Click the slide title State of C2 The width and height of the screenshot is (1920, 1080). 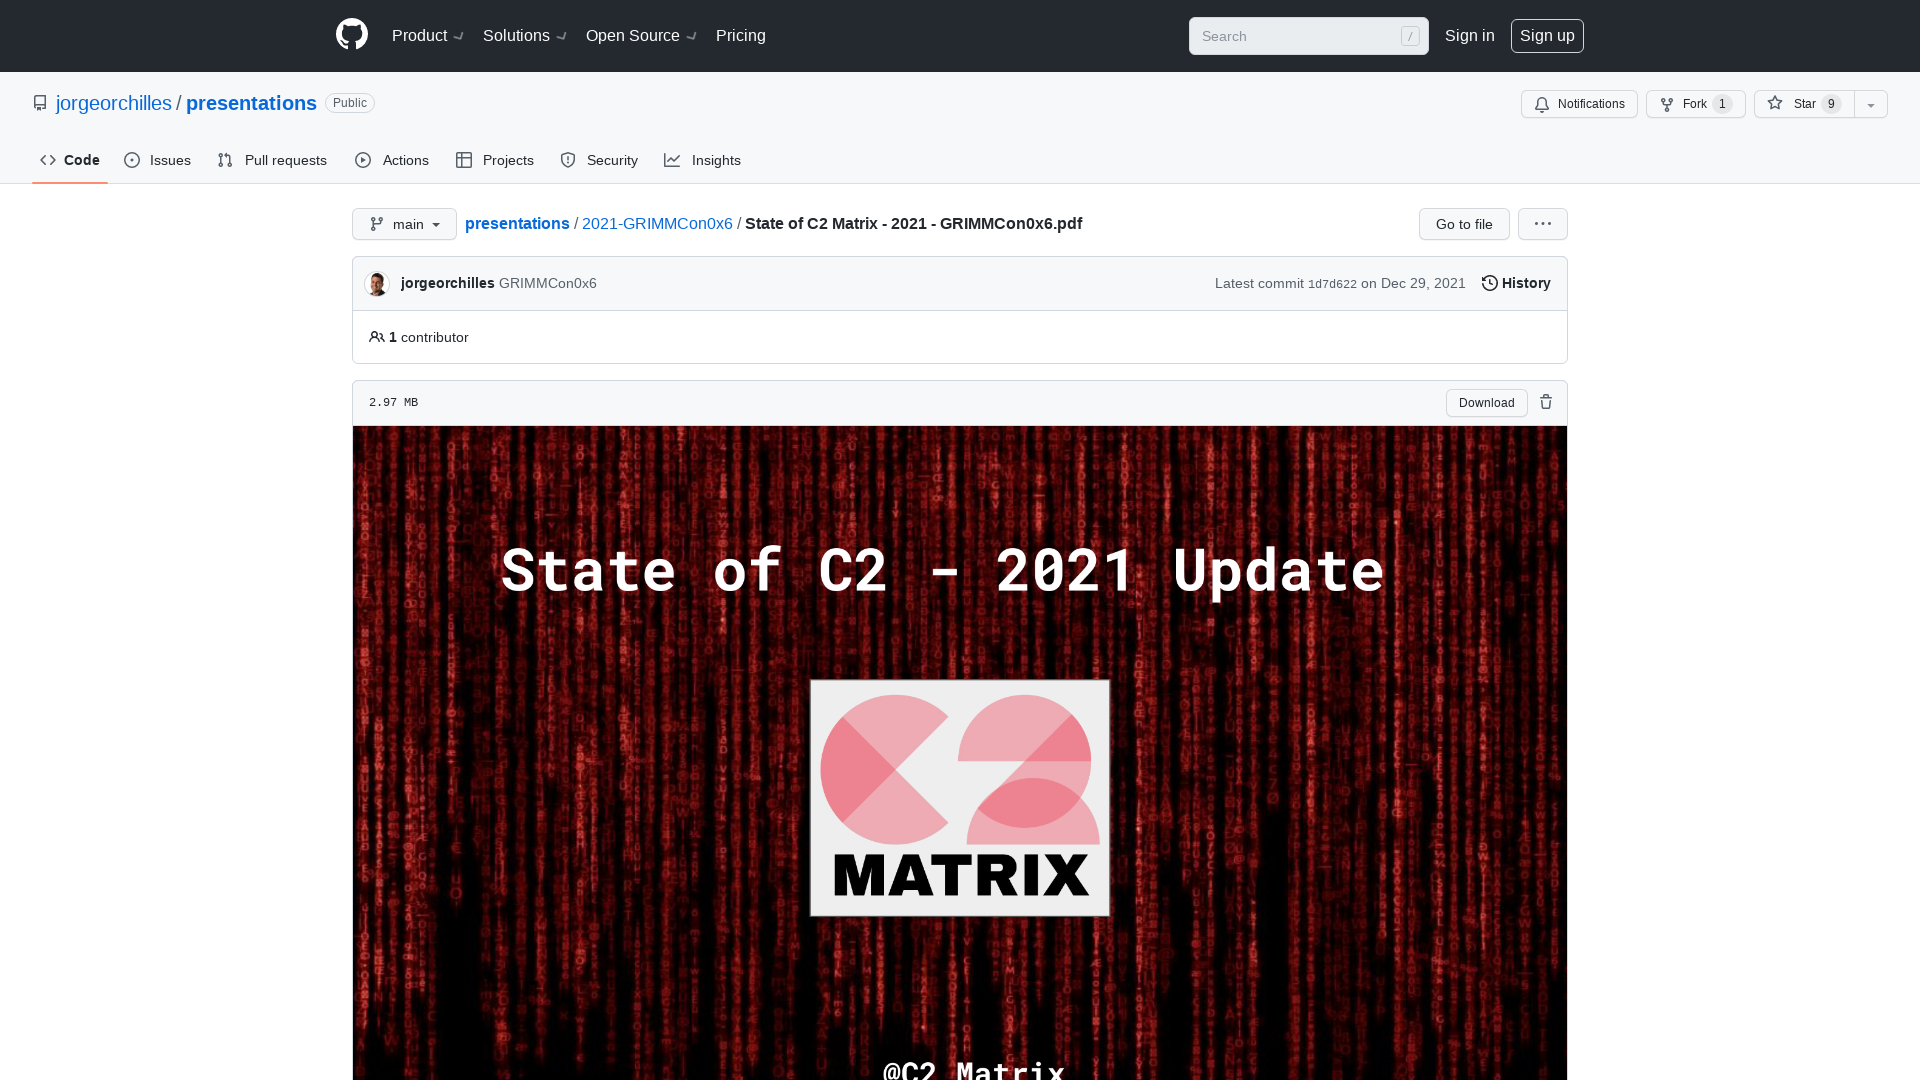(942, 570)
